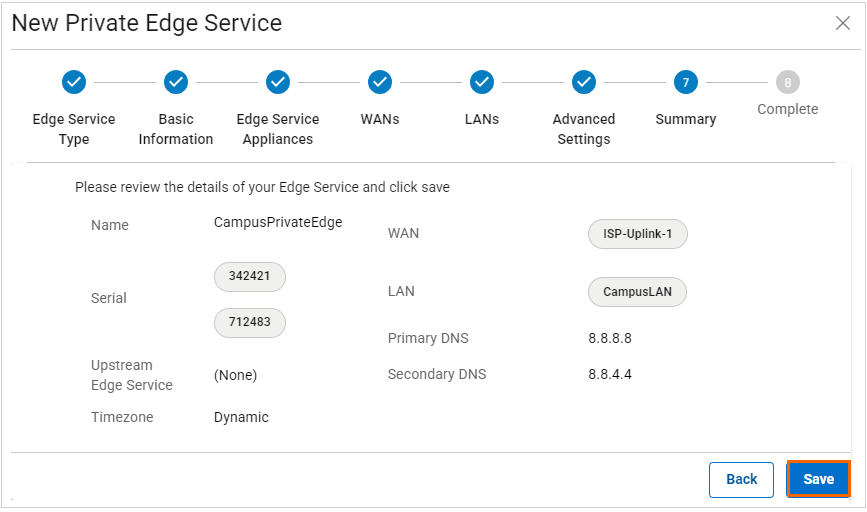Viewport: 867px width, 512px height.
Task: Click the CampusPrivateEdge name value
Action: (278, 222)
